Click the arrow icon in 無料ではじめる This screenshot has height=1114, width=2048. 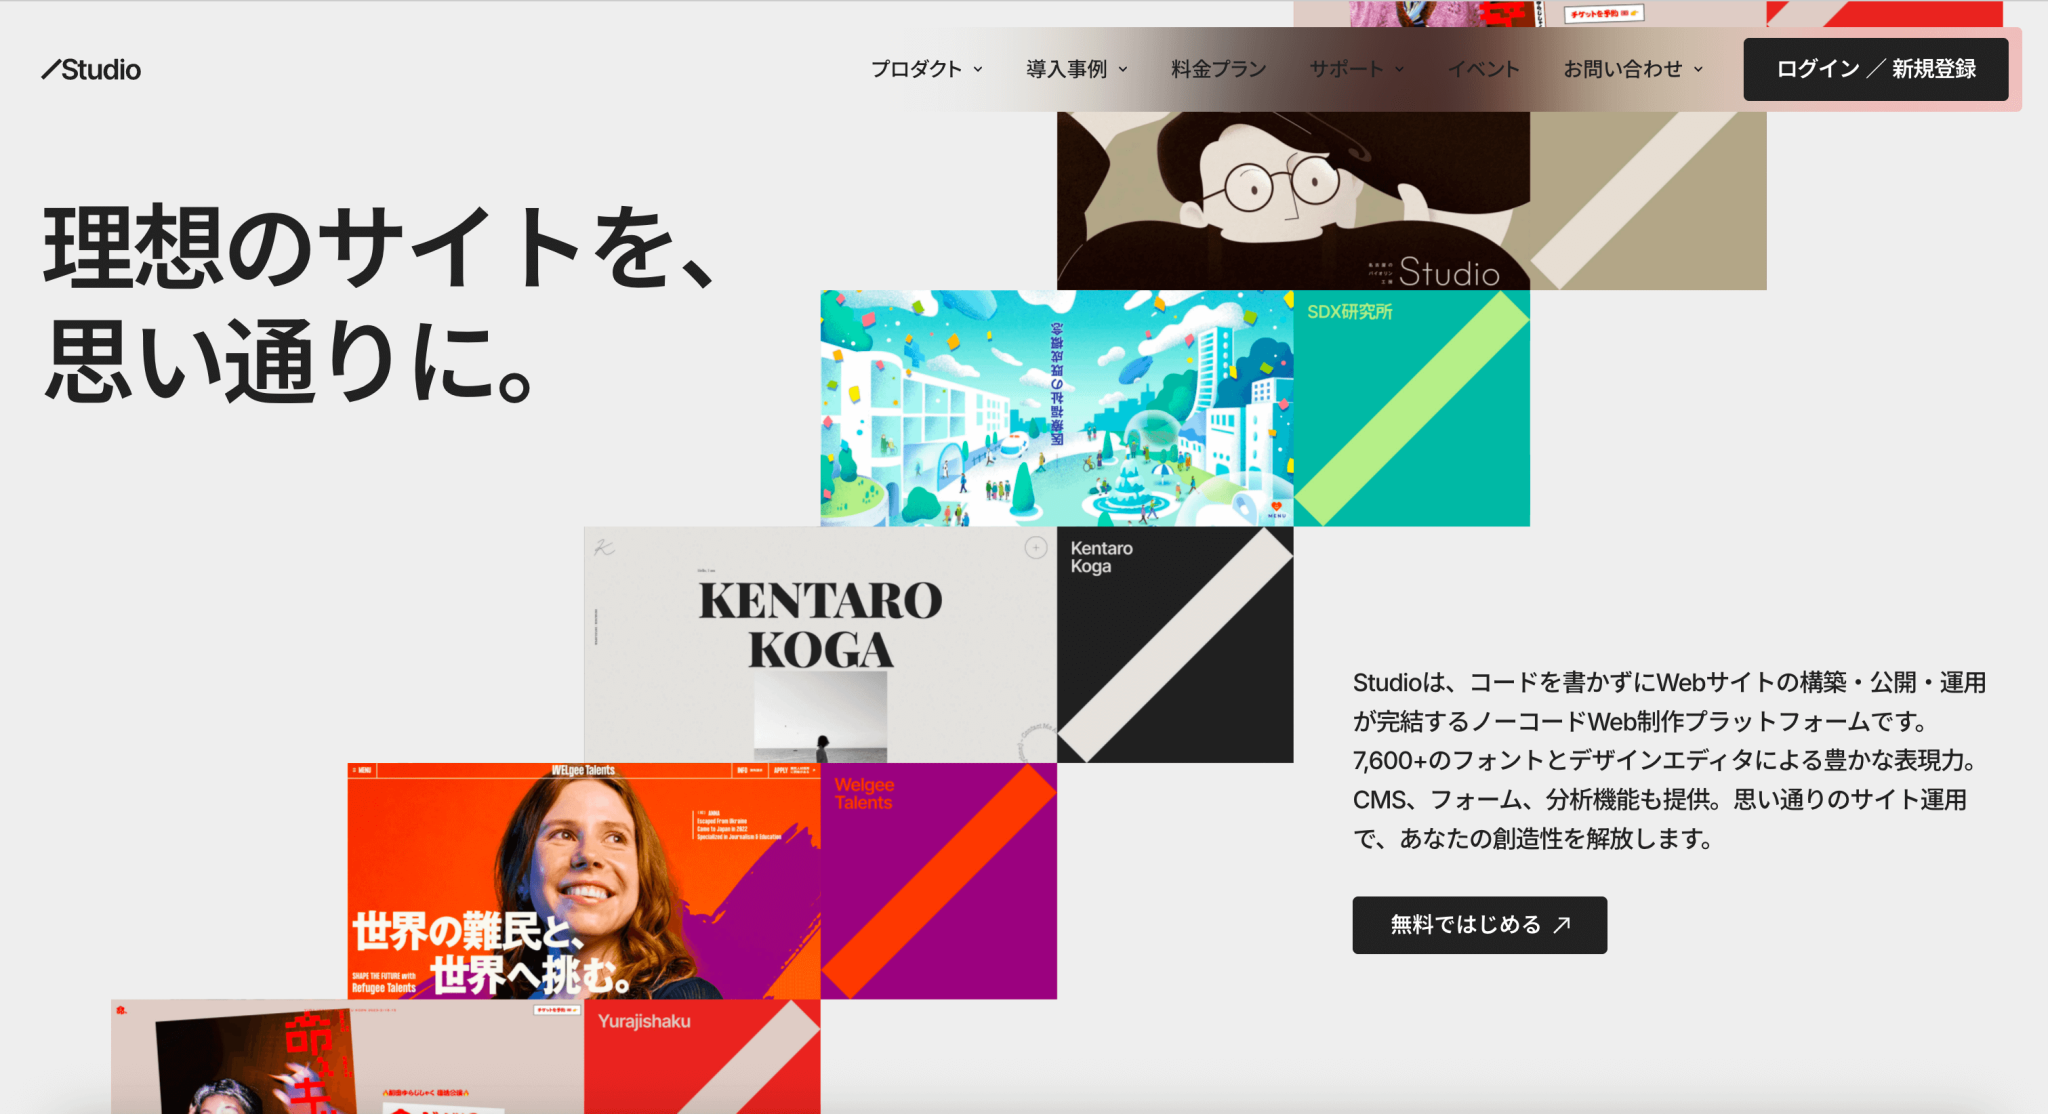point(1562,925)
